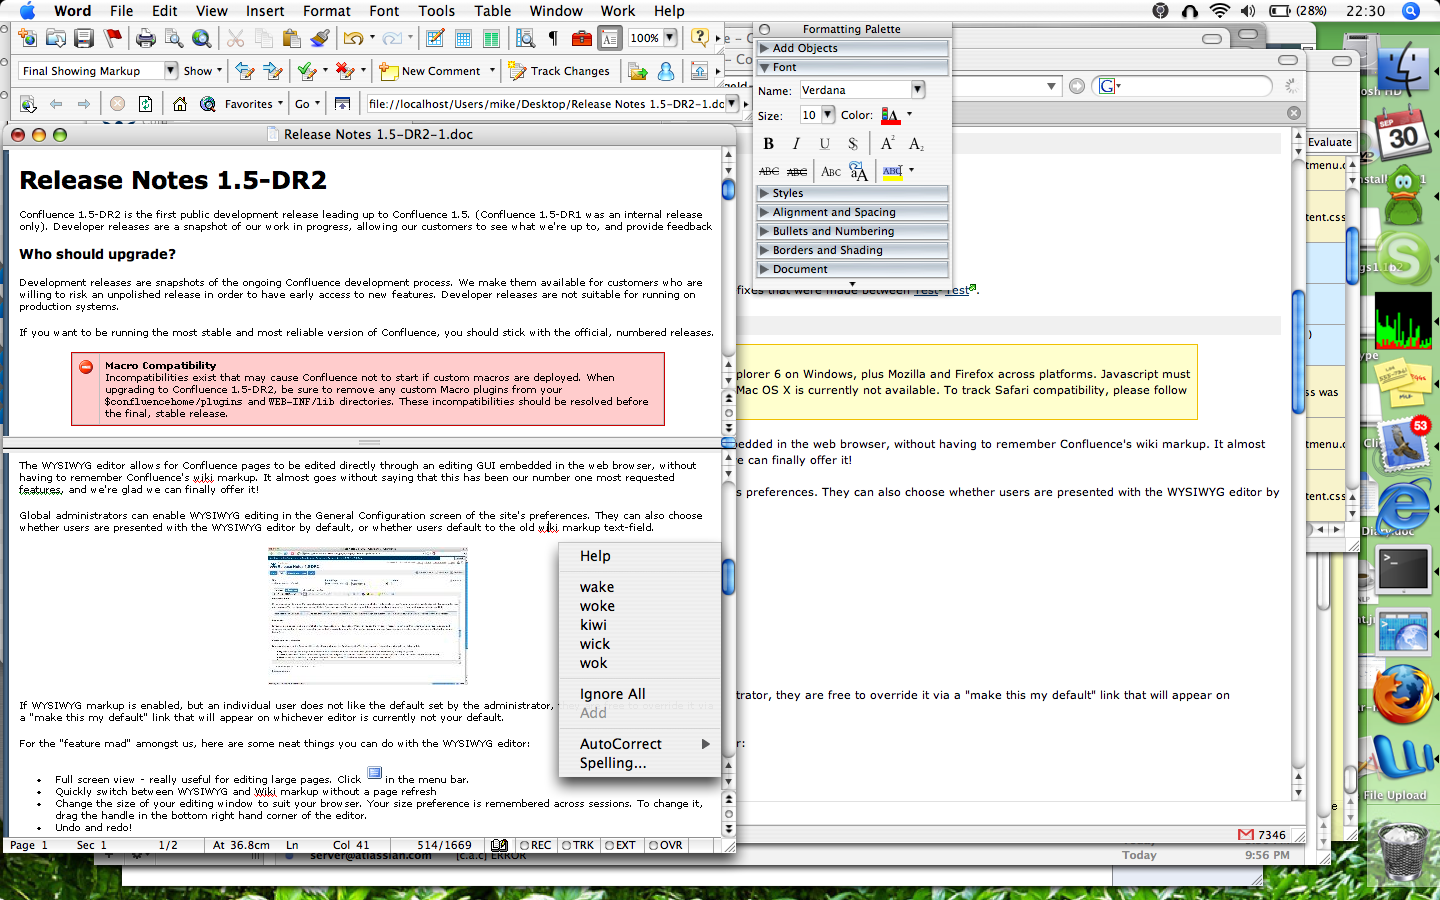Click the Columns icon in the toolbar
The image size is (1440, 900).
491,38
